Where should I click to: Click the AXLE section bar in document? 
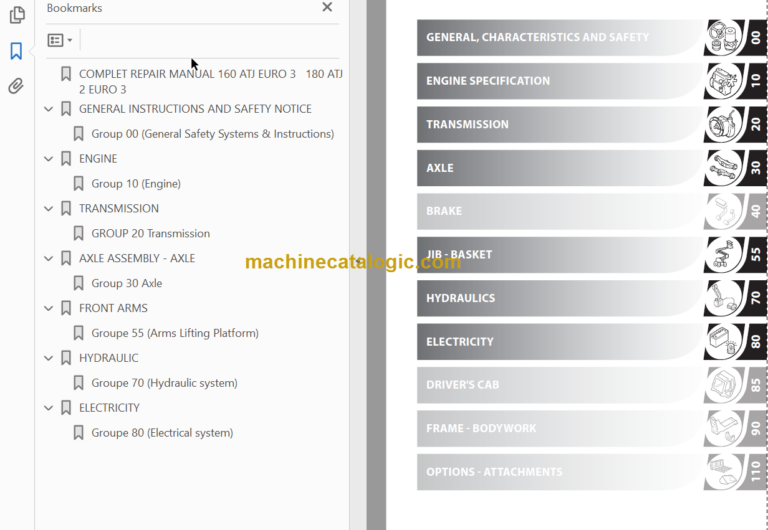click(560, 168)
